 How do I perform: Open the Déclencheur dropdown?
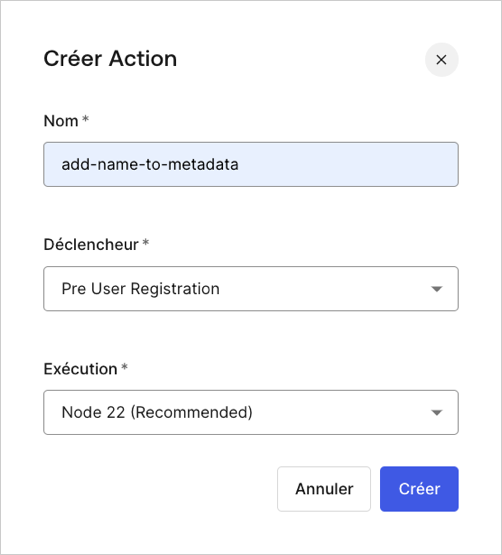point(251,288)
